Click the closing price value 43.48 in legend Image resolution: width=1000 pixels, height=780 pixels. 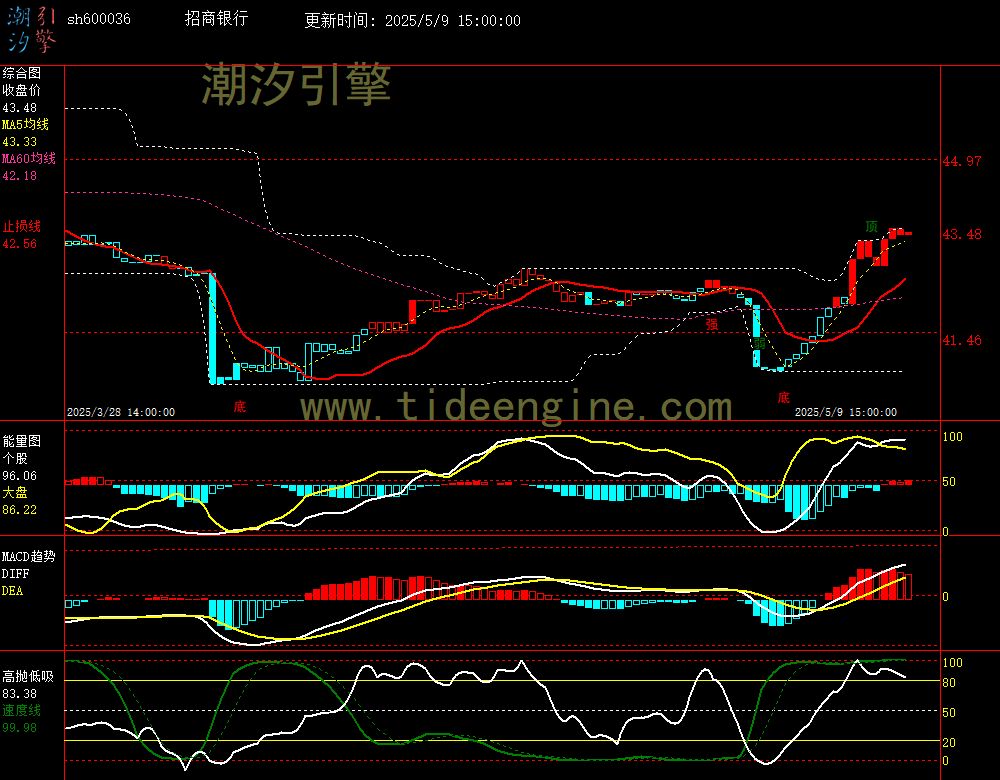[x=19, y=108]
